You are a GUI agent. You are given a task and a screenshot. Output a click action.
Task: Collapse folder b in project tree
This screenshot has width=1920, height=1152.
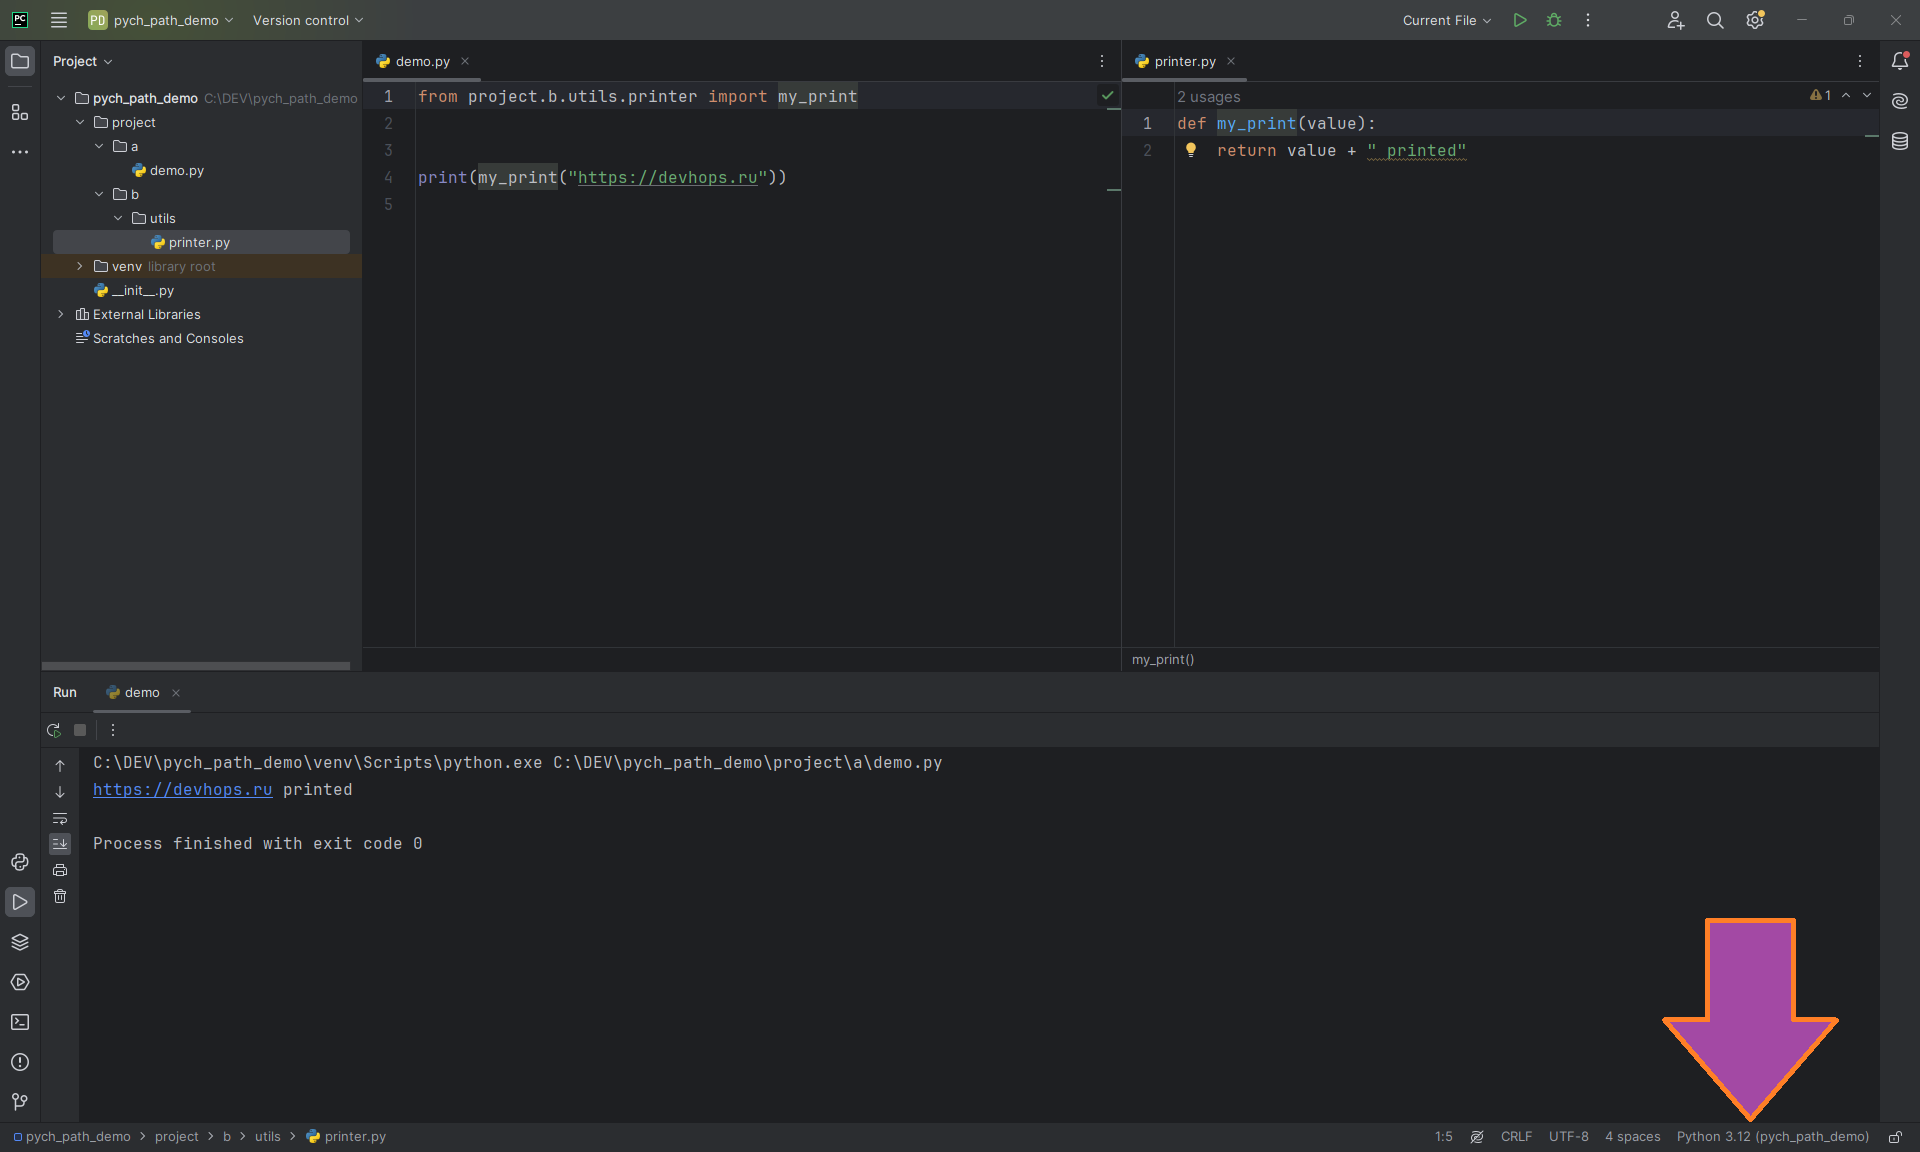[99, 194]
